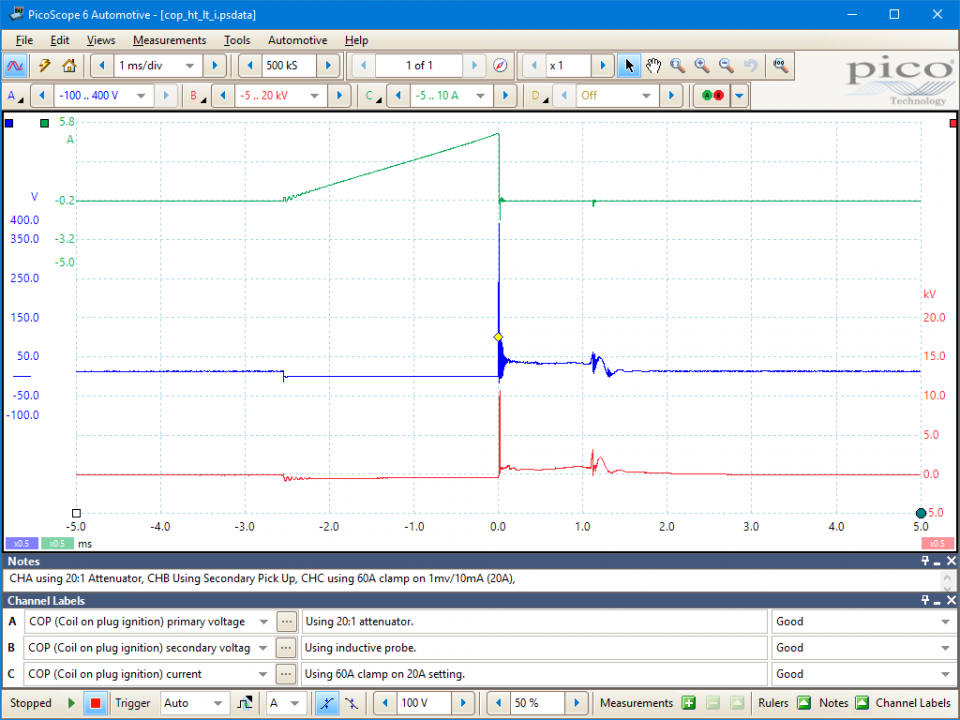Open Channel B options button
The height and width of the screenshot is (720, 960).
[197, 96]
